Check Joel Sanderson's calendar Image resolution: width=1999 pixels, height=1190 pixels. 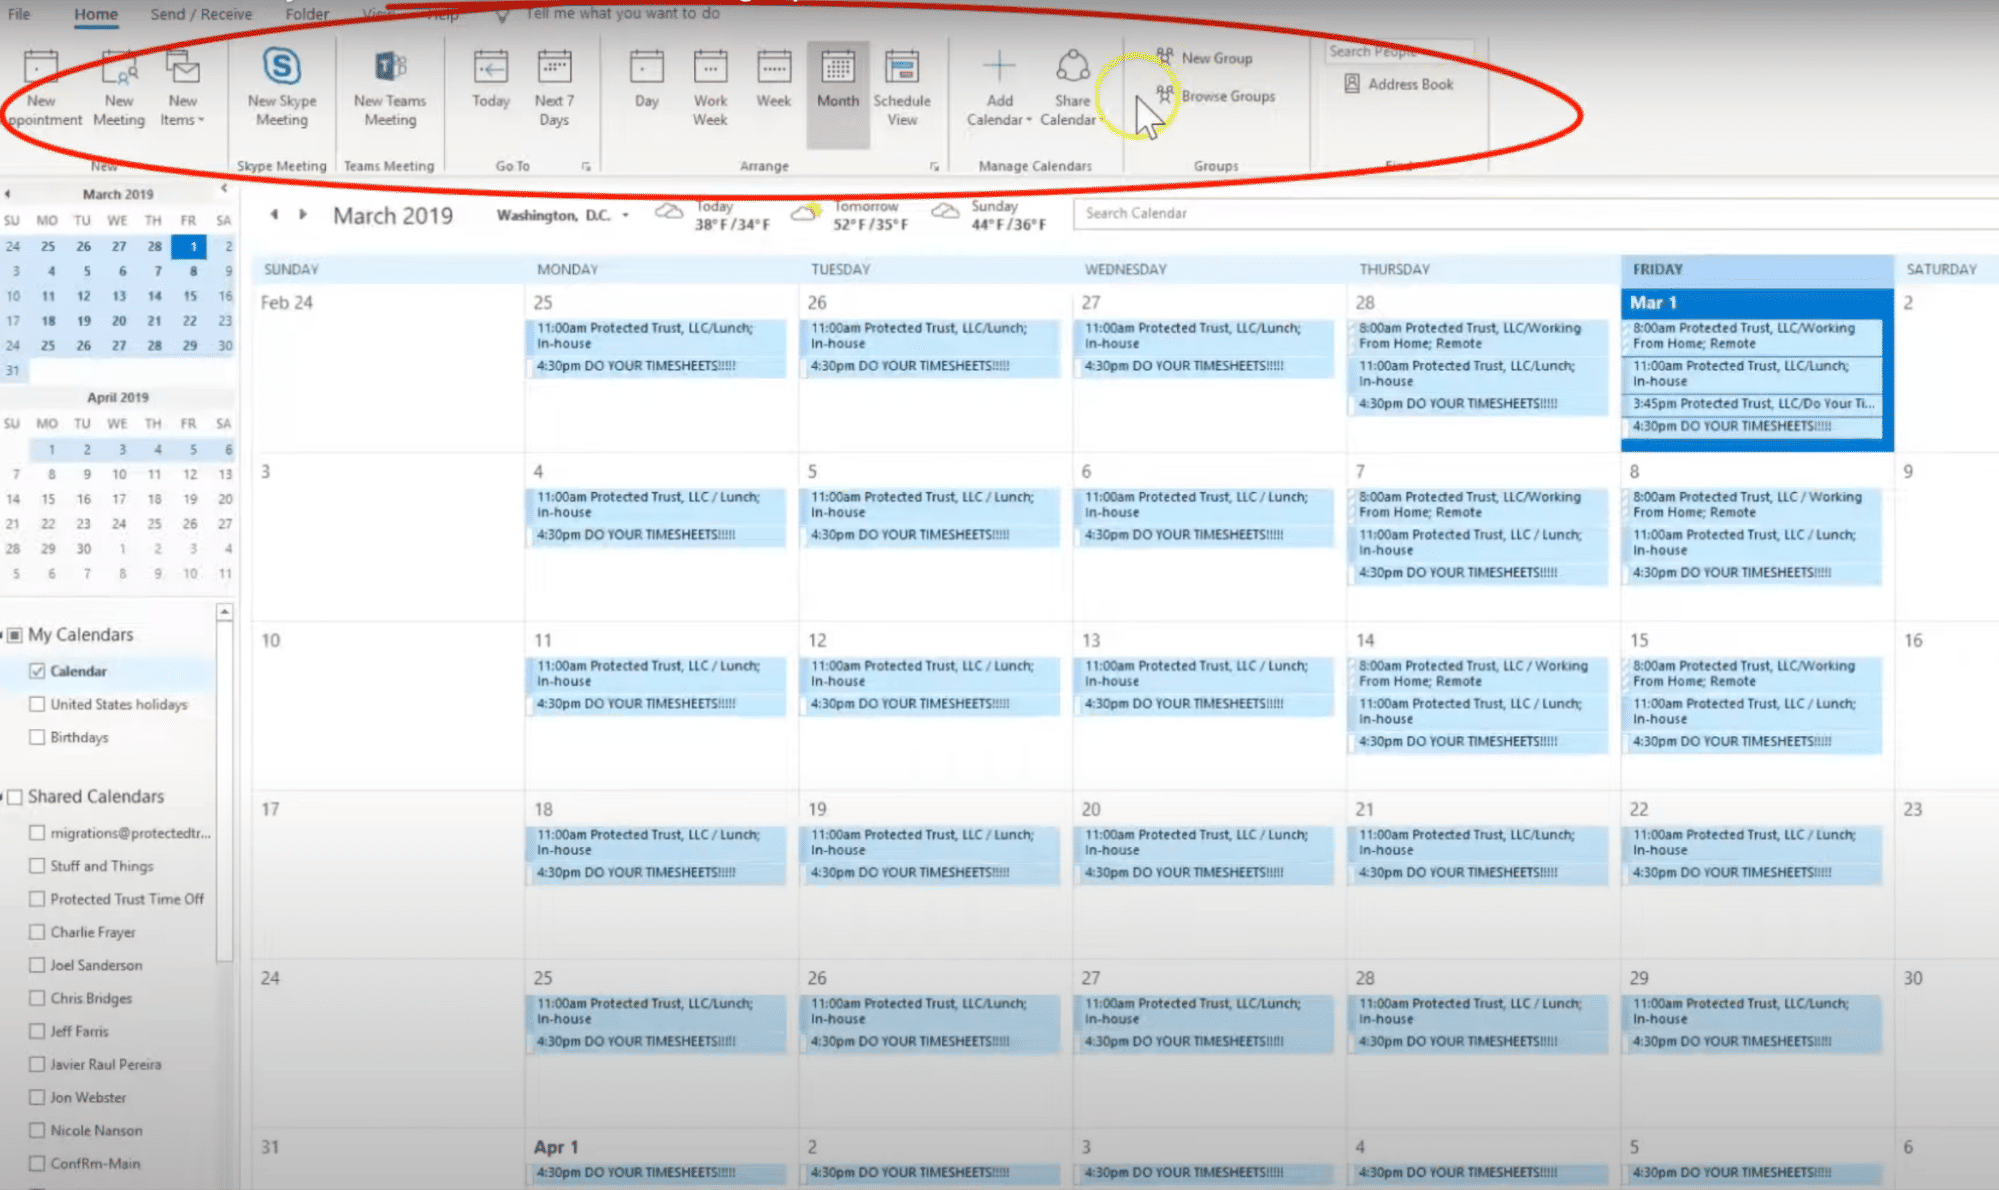(37, 965)
